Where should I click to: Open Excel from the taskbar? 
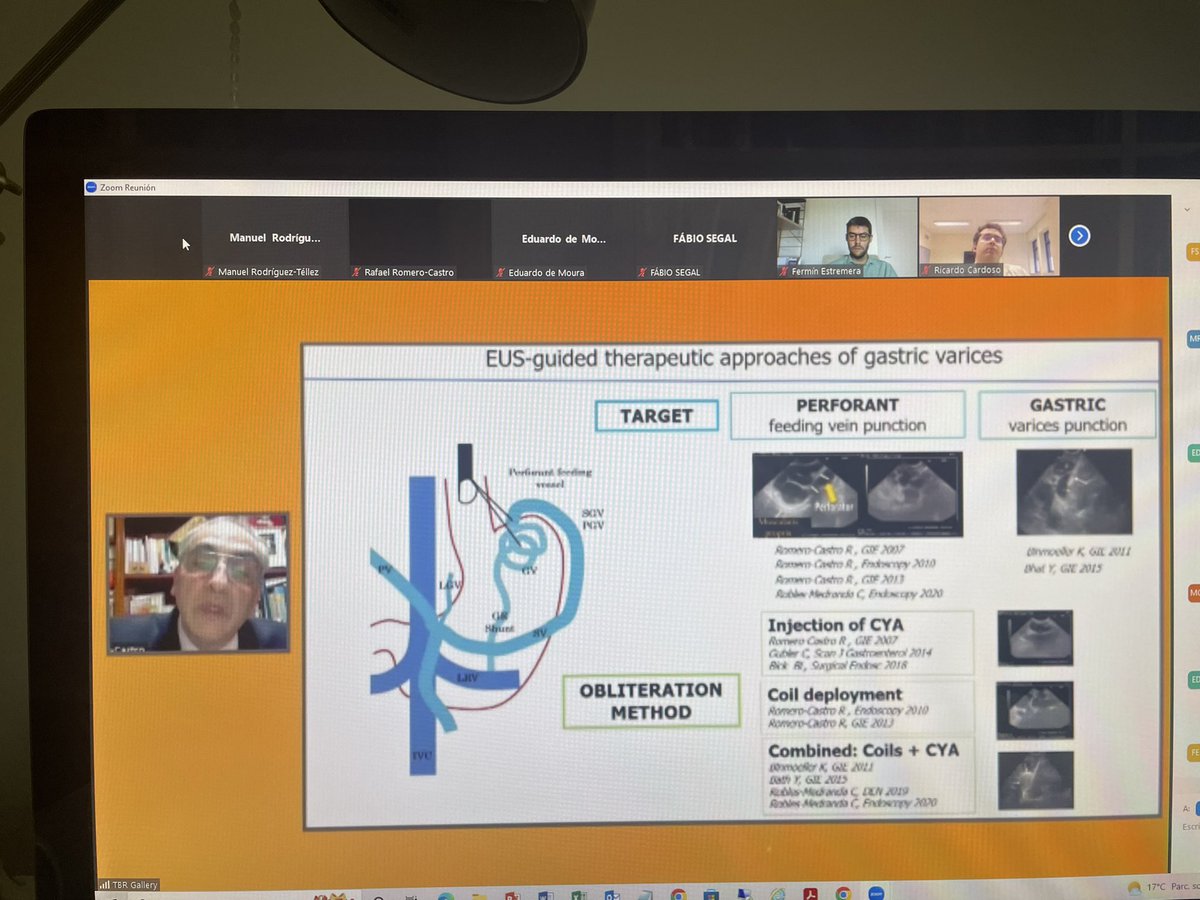pos(577,894)
